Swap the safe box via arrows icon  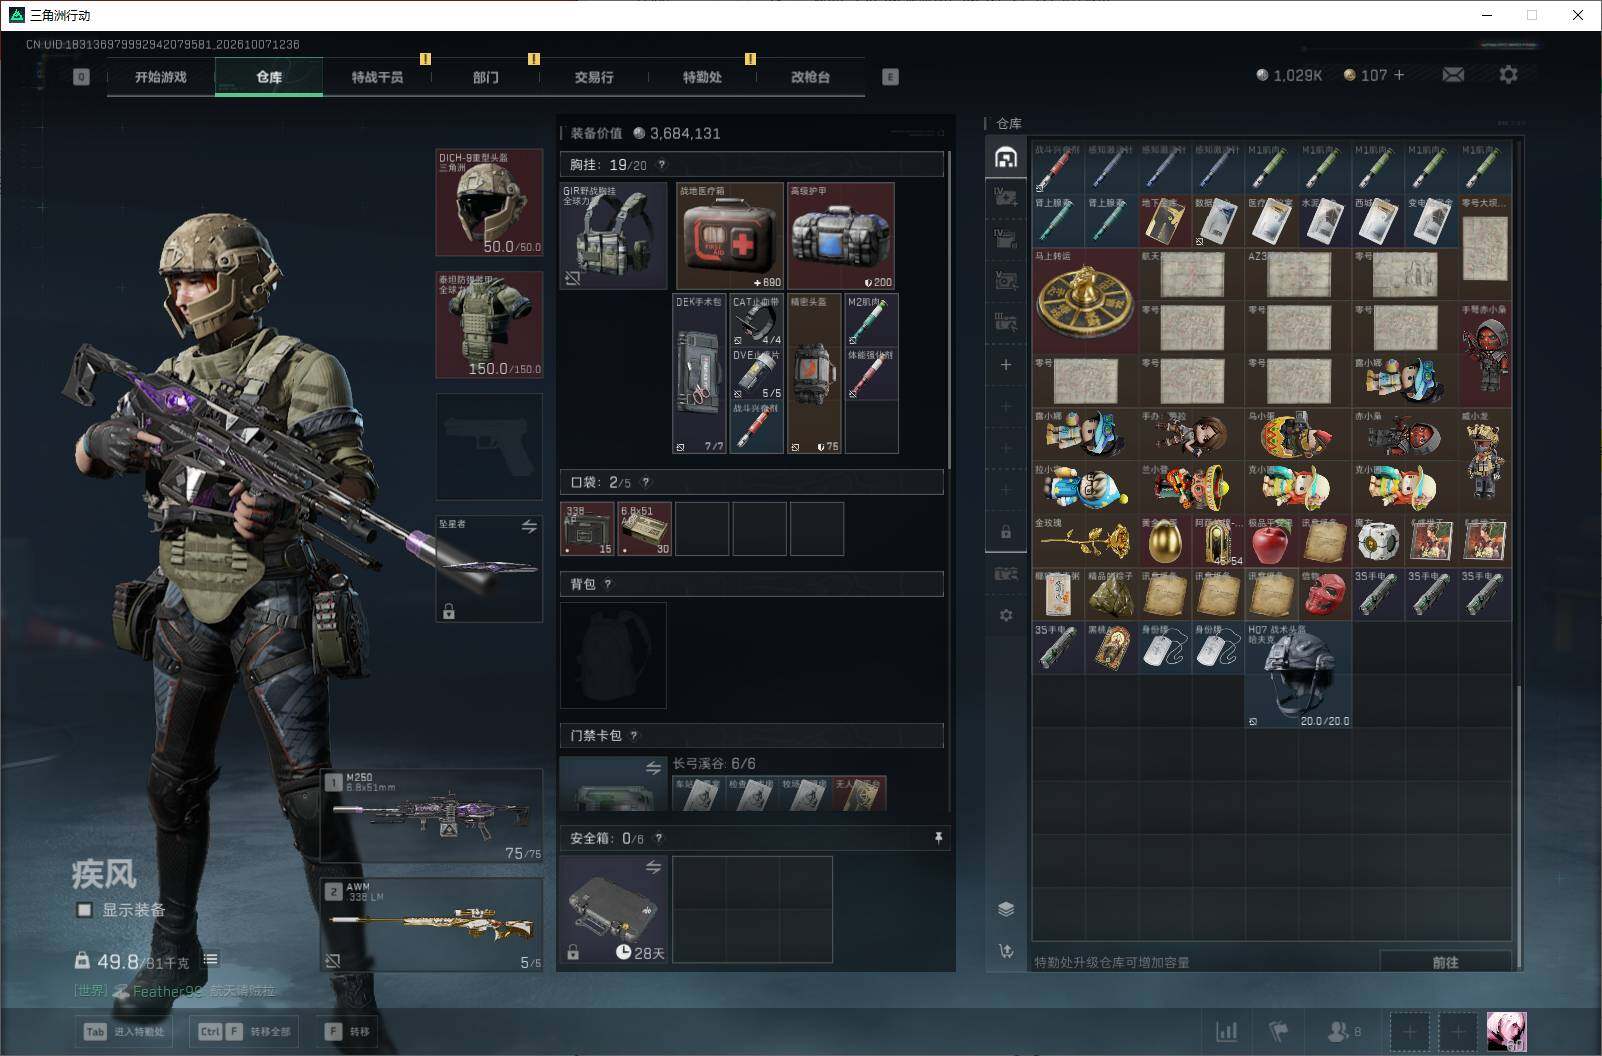[653, 867]
